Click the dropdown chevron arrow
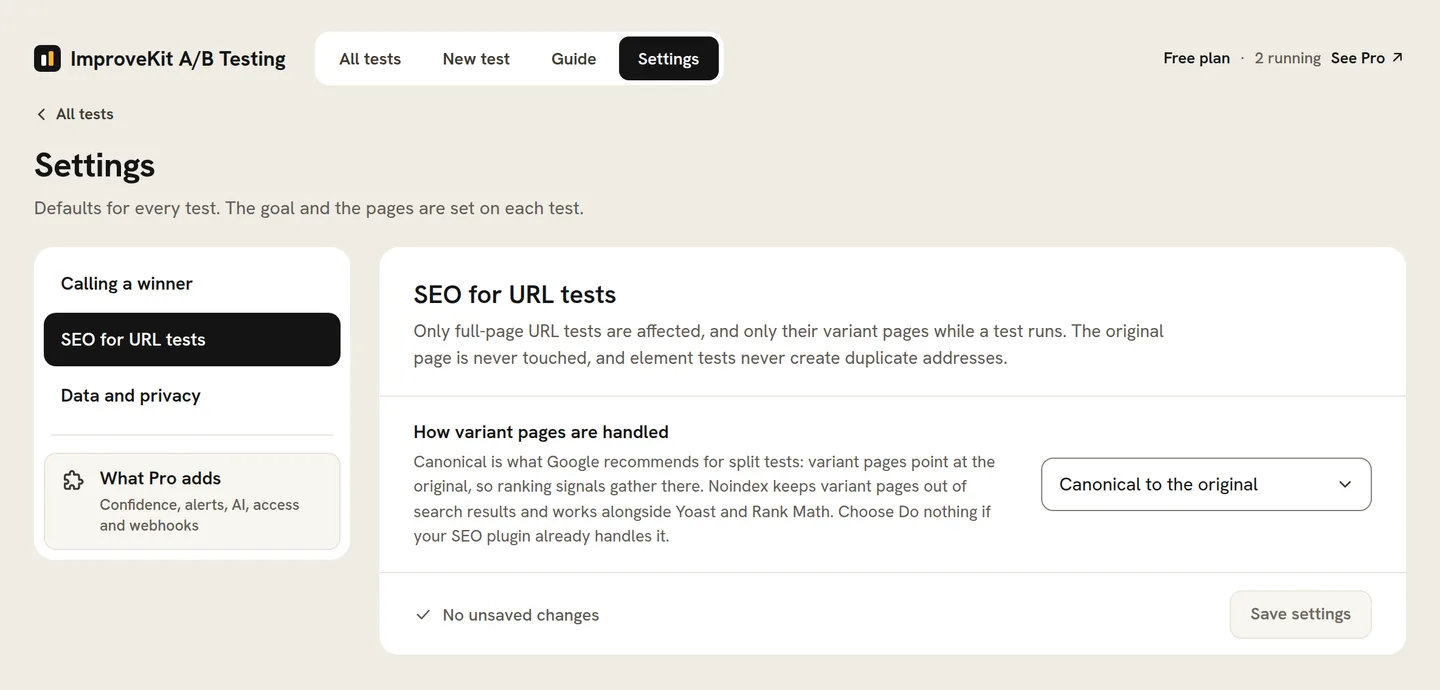Image resolution: width=1440 pixels, height=690 pixels. click(x=1345, y=484)
